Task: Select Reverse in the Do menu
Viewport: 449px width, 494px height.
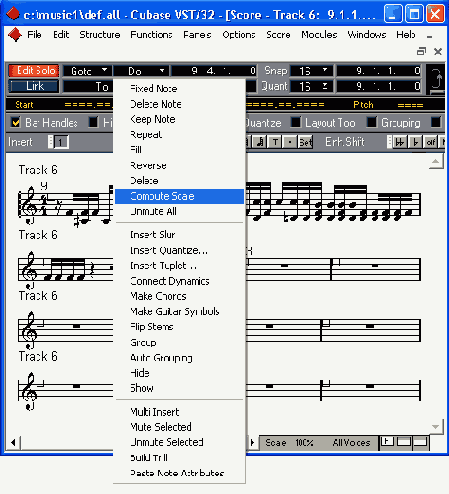Action: [179, 165]
